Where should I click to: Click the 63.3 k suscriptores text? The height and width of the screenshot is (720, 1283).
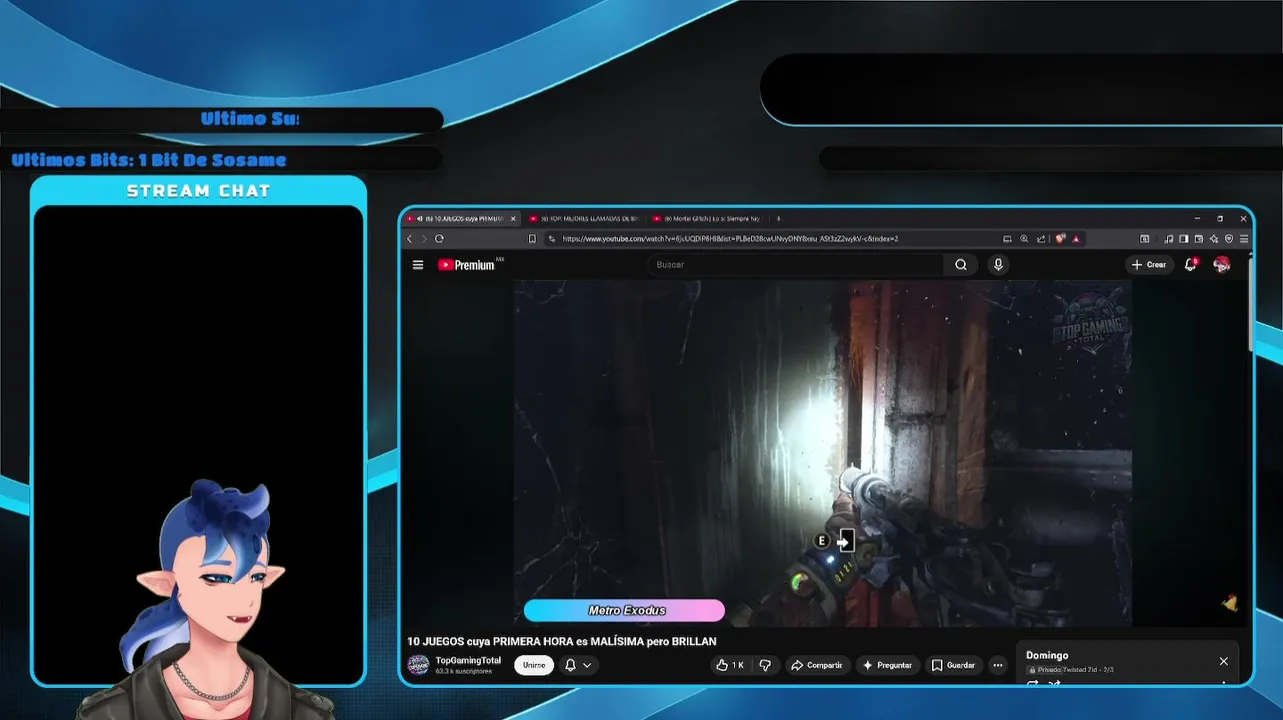tap(463, 671)
